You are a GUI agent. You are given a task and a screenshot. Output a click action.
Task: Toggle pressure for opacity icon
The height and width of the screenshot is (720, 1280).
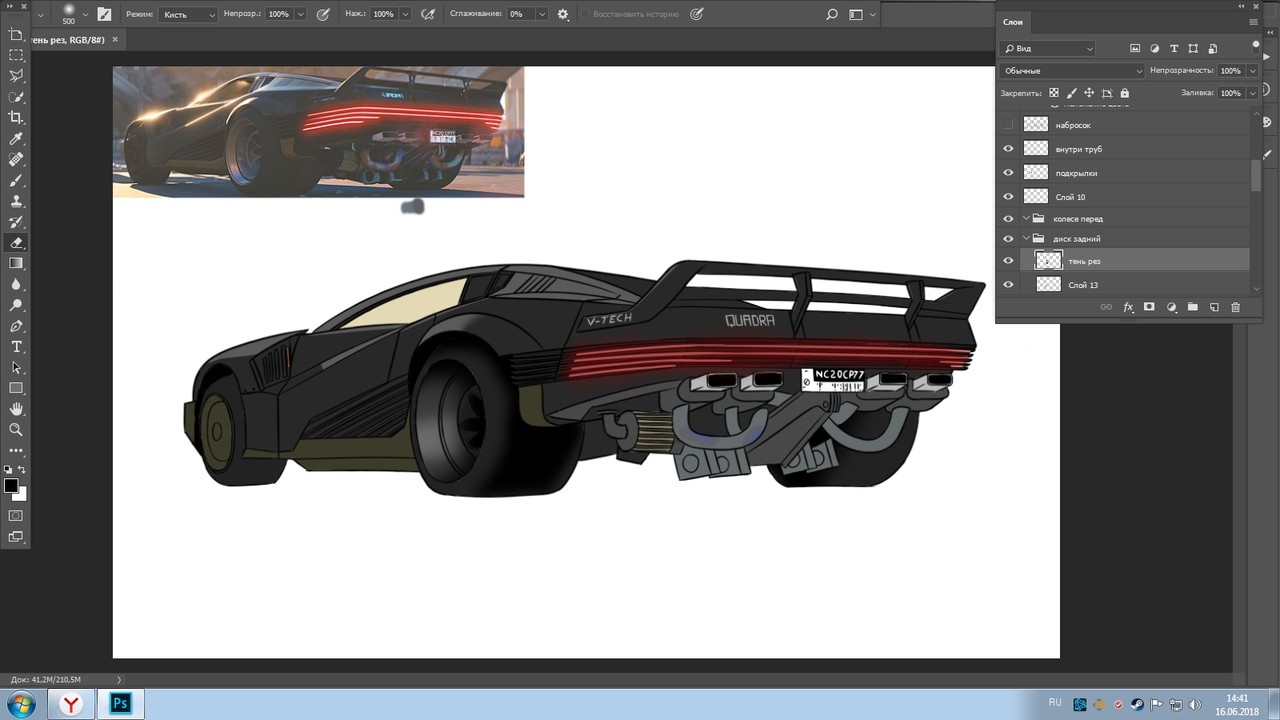coord(323,14)
